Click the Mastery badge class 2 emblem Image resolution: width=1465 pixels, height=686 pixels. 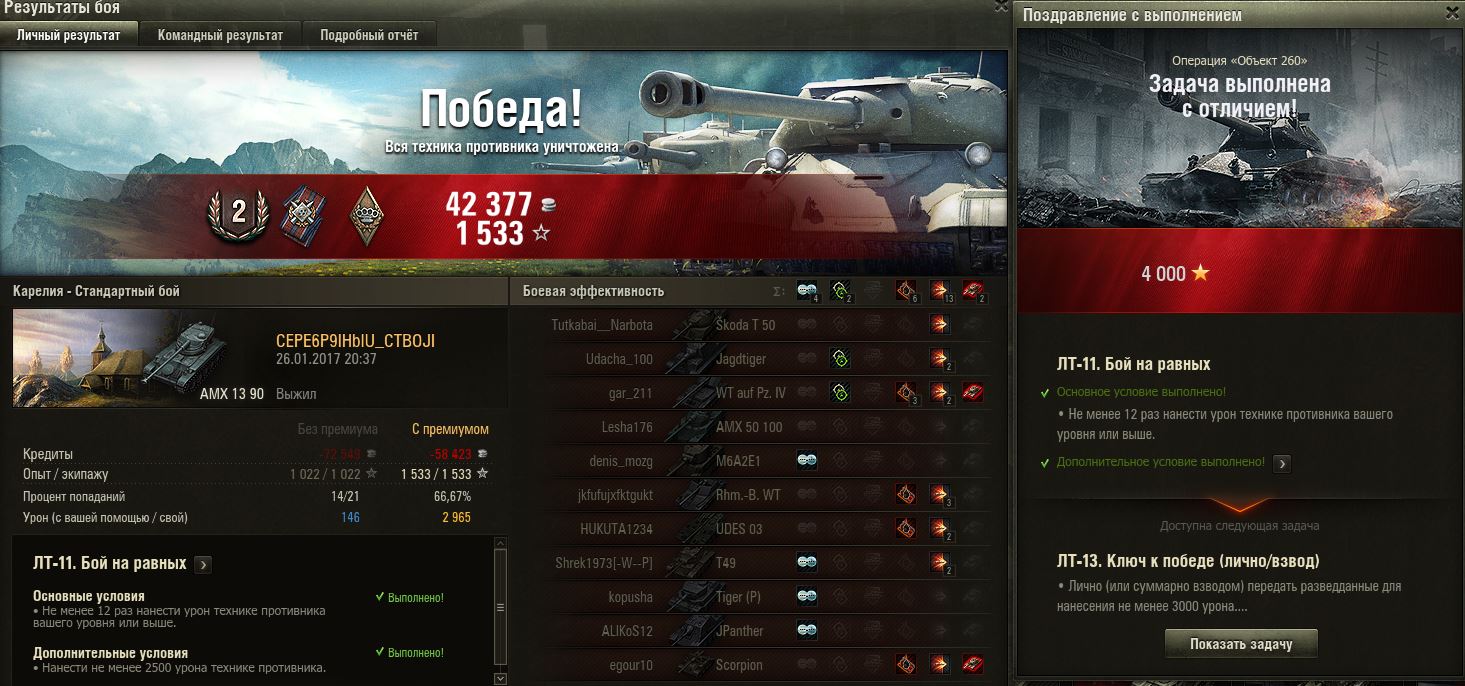point(238,211)
